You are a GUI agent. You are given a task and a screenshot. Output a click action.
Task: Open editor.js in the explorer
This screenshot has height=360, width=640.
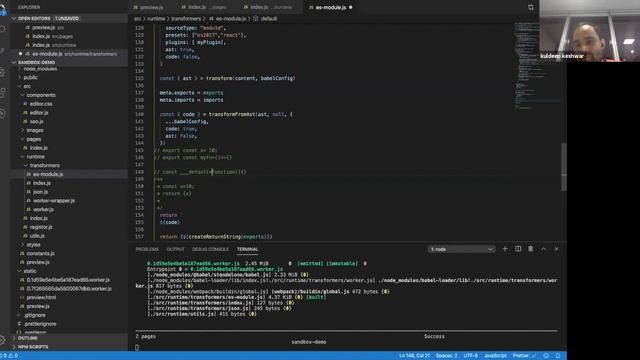(39, 113)
